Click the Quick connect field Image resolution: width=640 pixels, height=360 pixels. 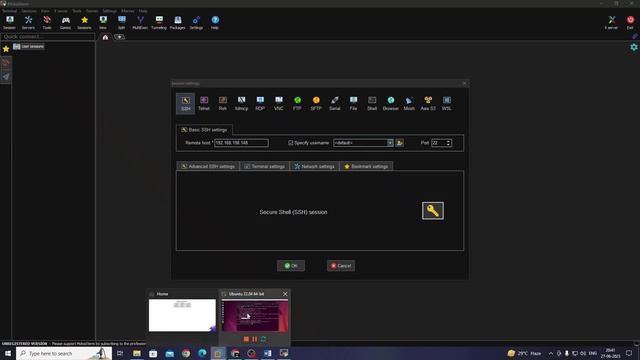(48, 37)
